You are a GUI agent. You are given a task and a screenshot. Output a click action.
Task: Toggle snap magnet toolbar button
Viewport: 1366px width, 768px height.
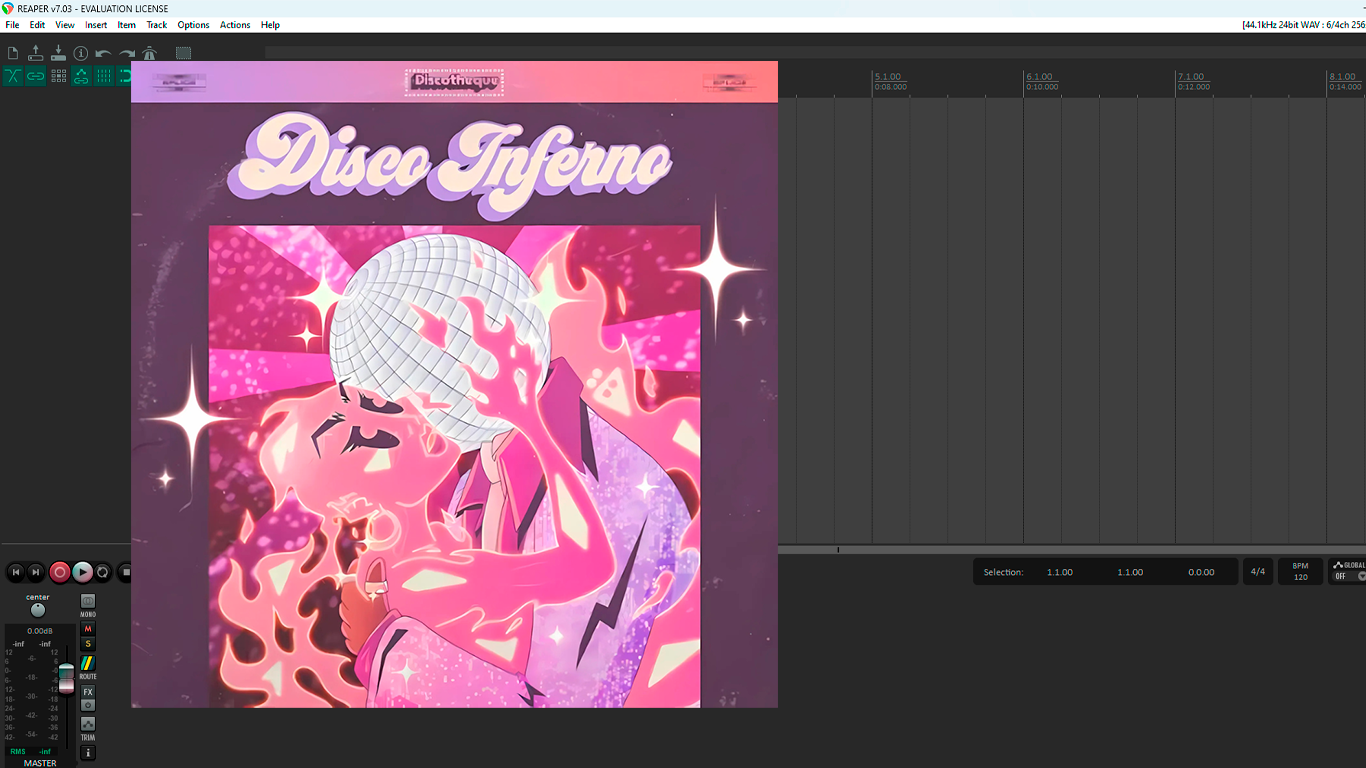coord(125,76)
